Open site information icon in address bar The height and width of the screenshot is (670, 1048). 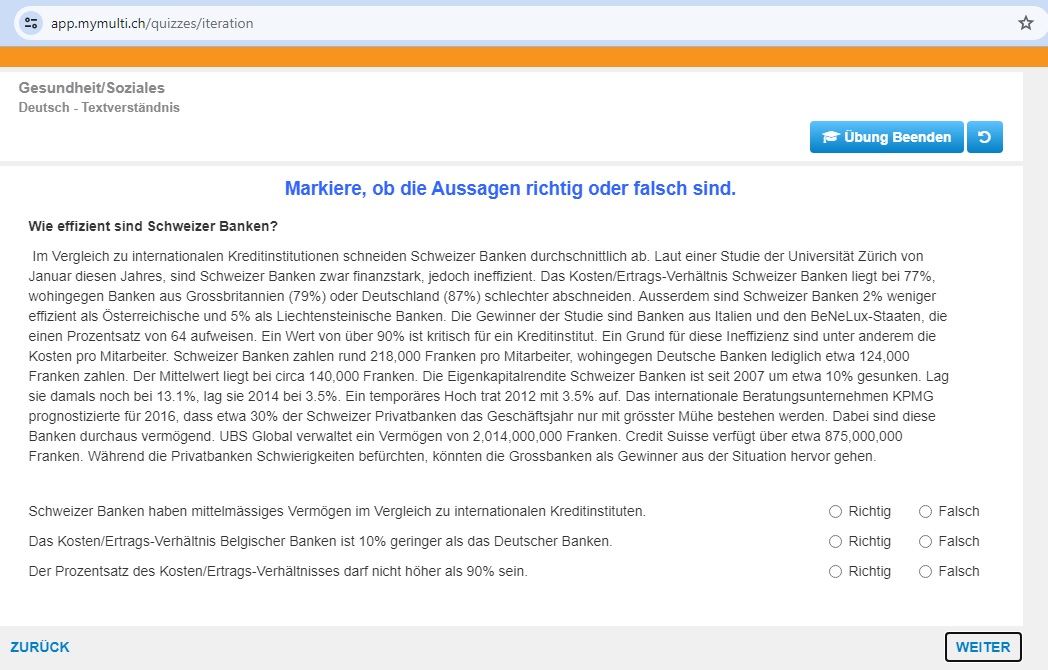31,23
